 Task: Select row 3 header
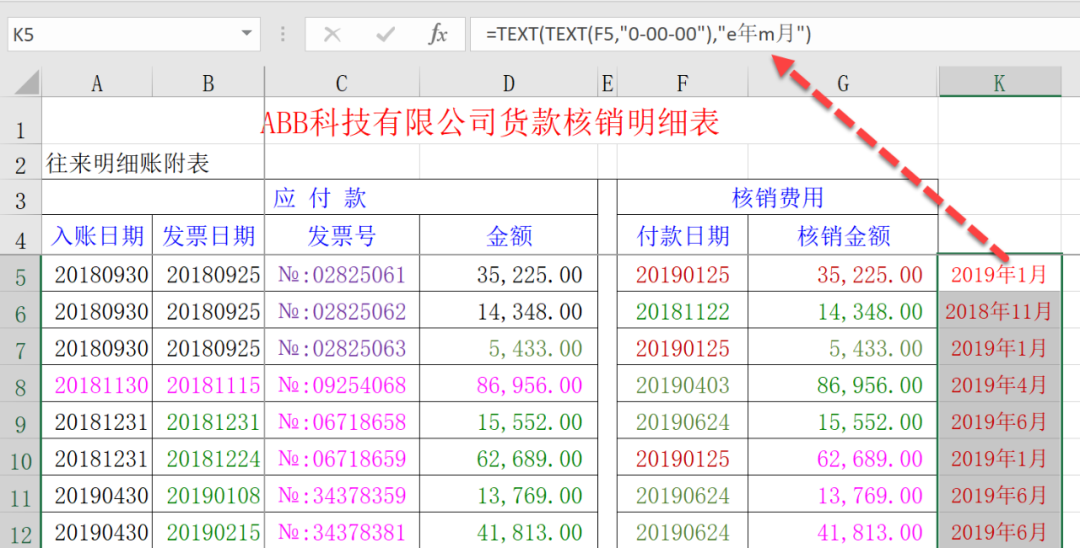tap(21, 198)
